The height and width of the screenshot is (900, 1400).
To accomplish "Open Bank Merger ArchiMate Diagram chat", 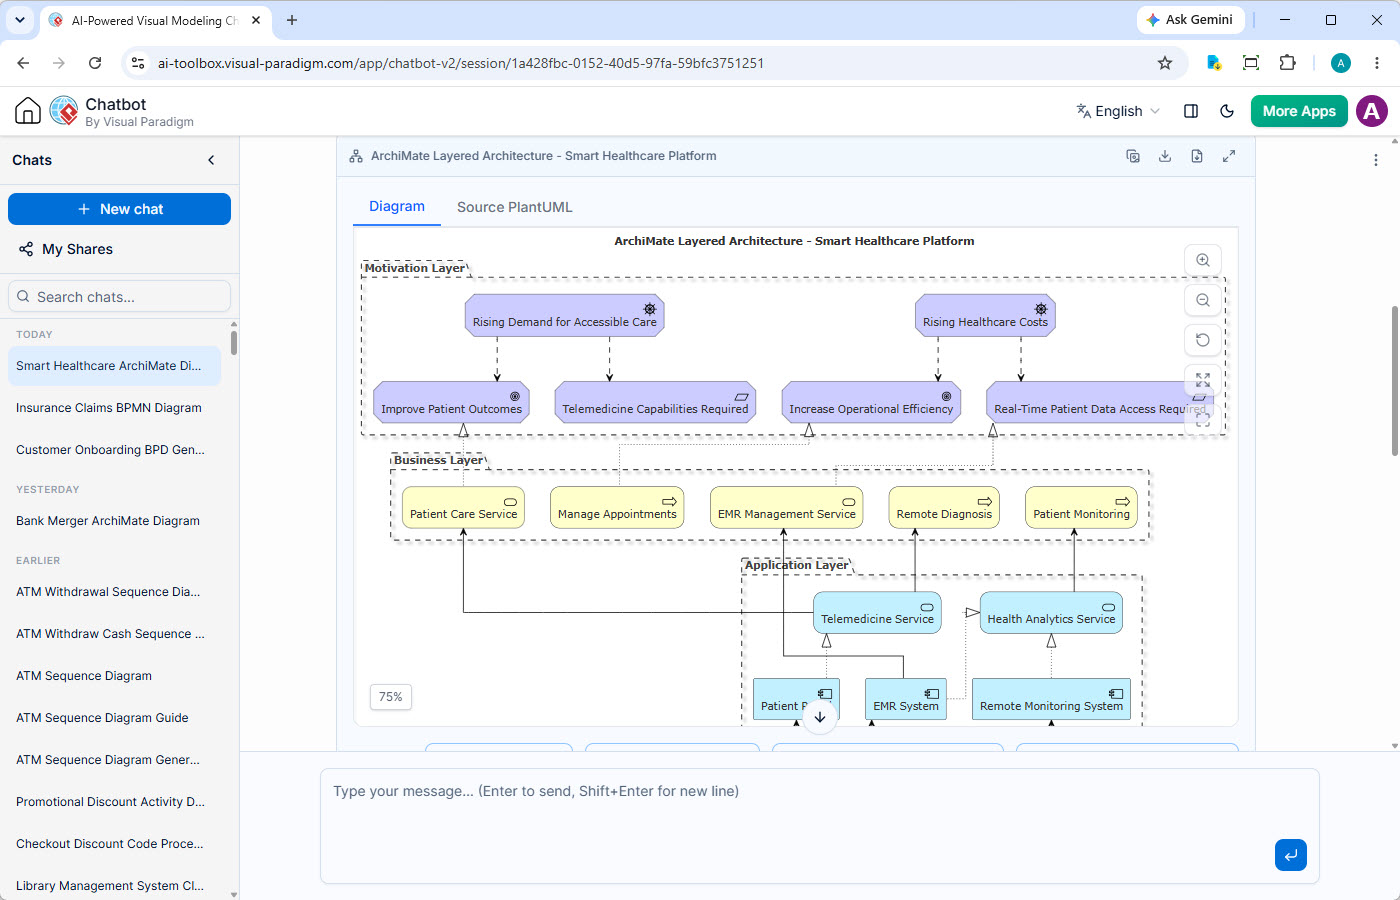I will (114, 521).
